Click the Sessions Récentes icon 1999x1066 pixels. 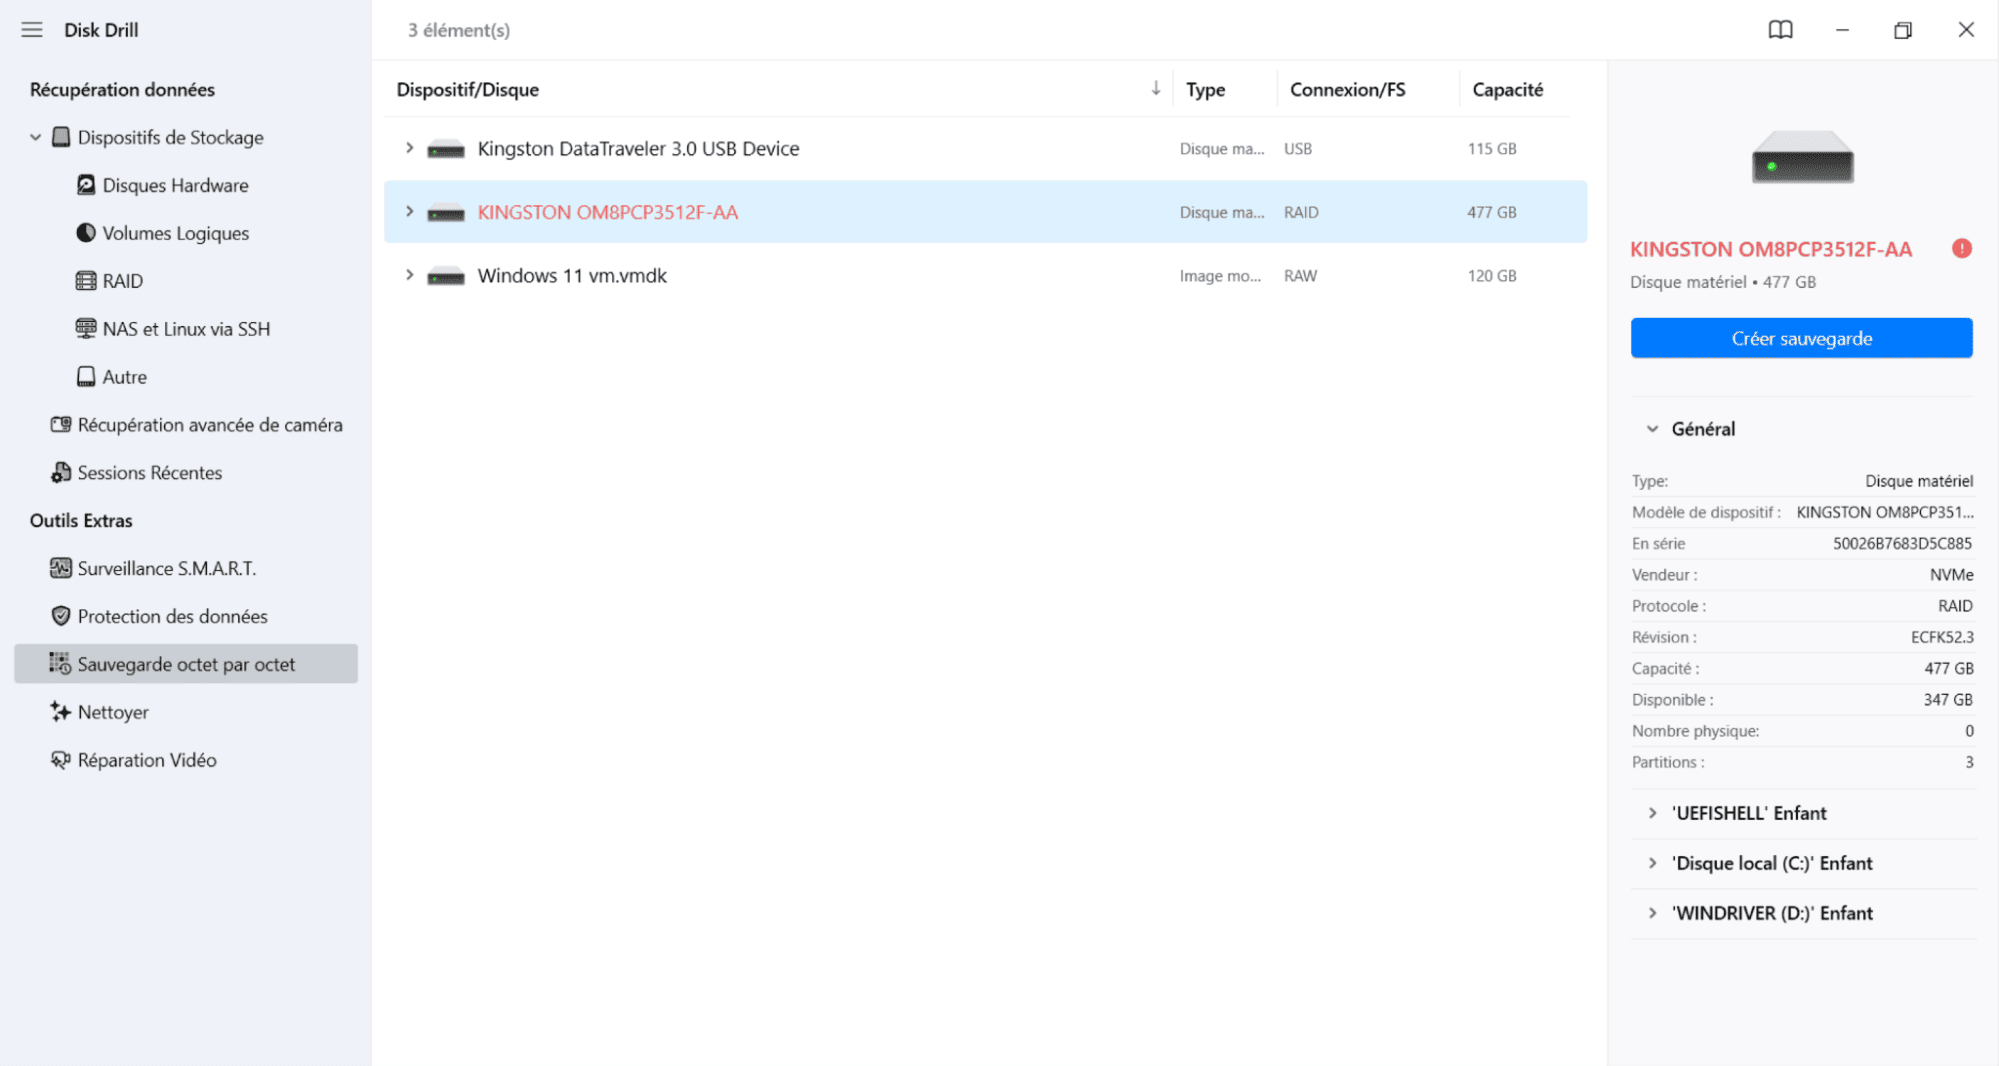[x=61, y=473]
